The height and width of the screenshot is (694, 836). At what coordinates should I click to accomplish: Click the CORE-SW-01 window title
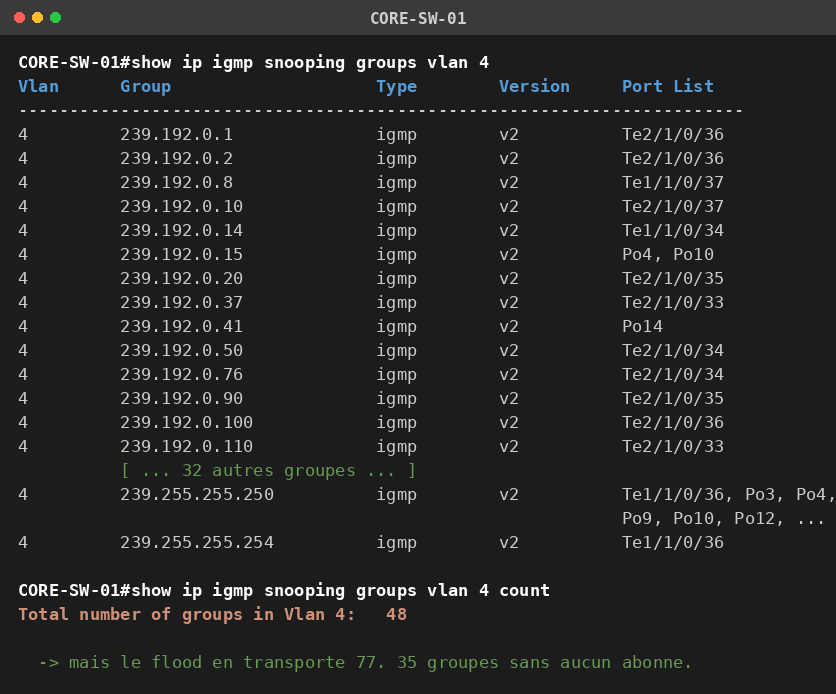pyautogui.click(x=418, y=18)
